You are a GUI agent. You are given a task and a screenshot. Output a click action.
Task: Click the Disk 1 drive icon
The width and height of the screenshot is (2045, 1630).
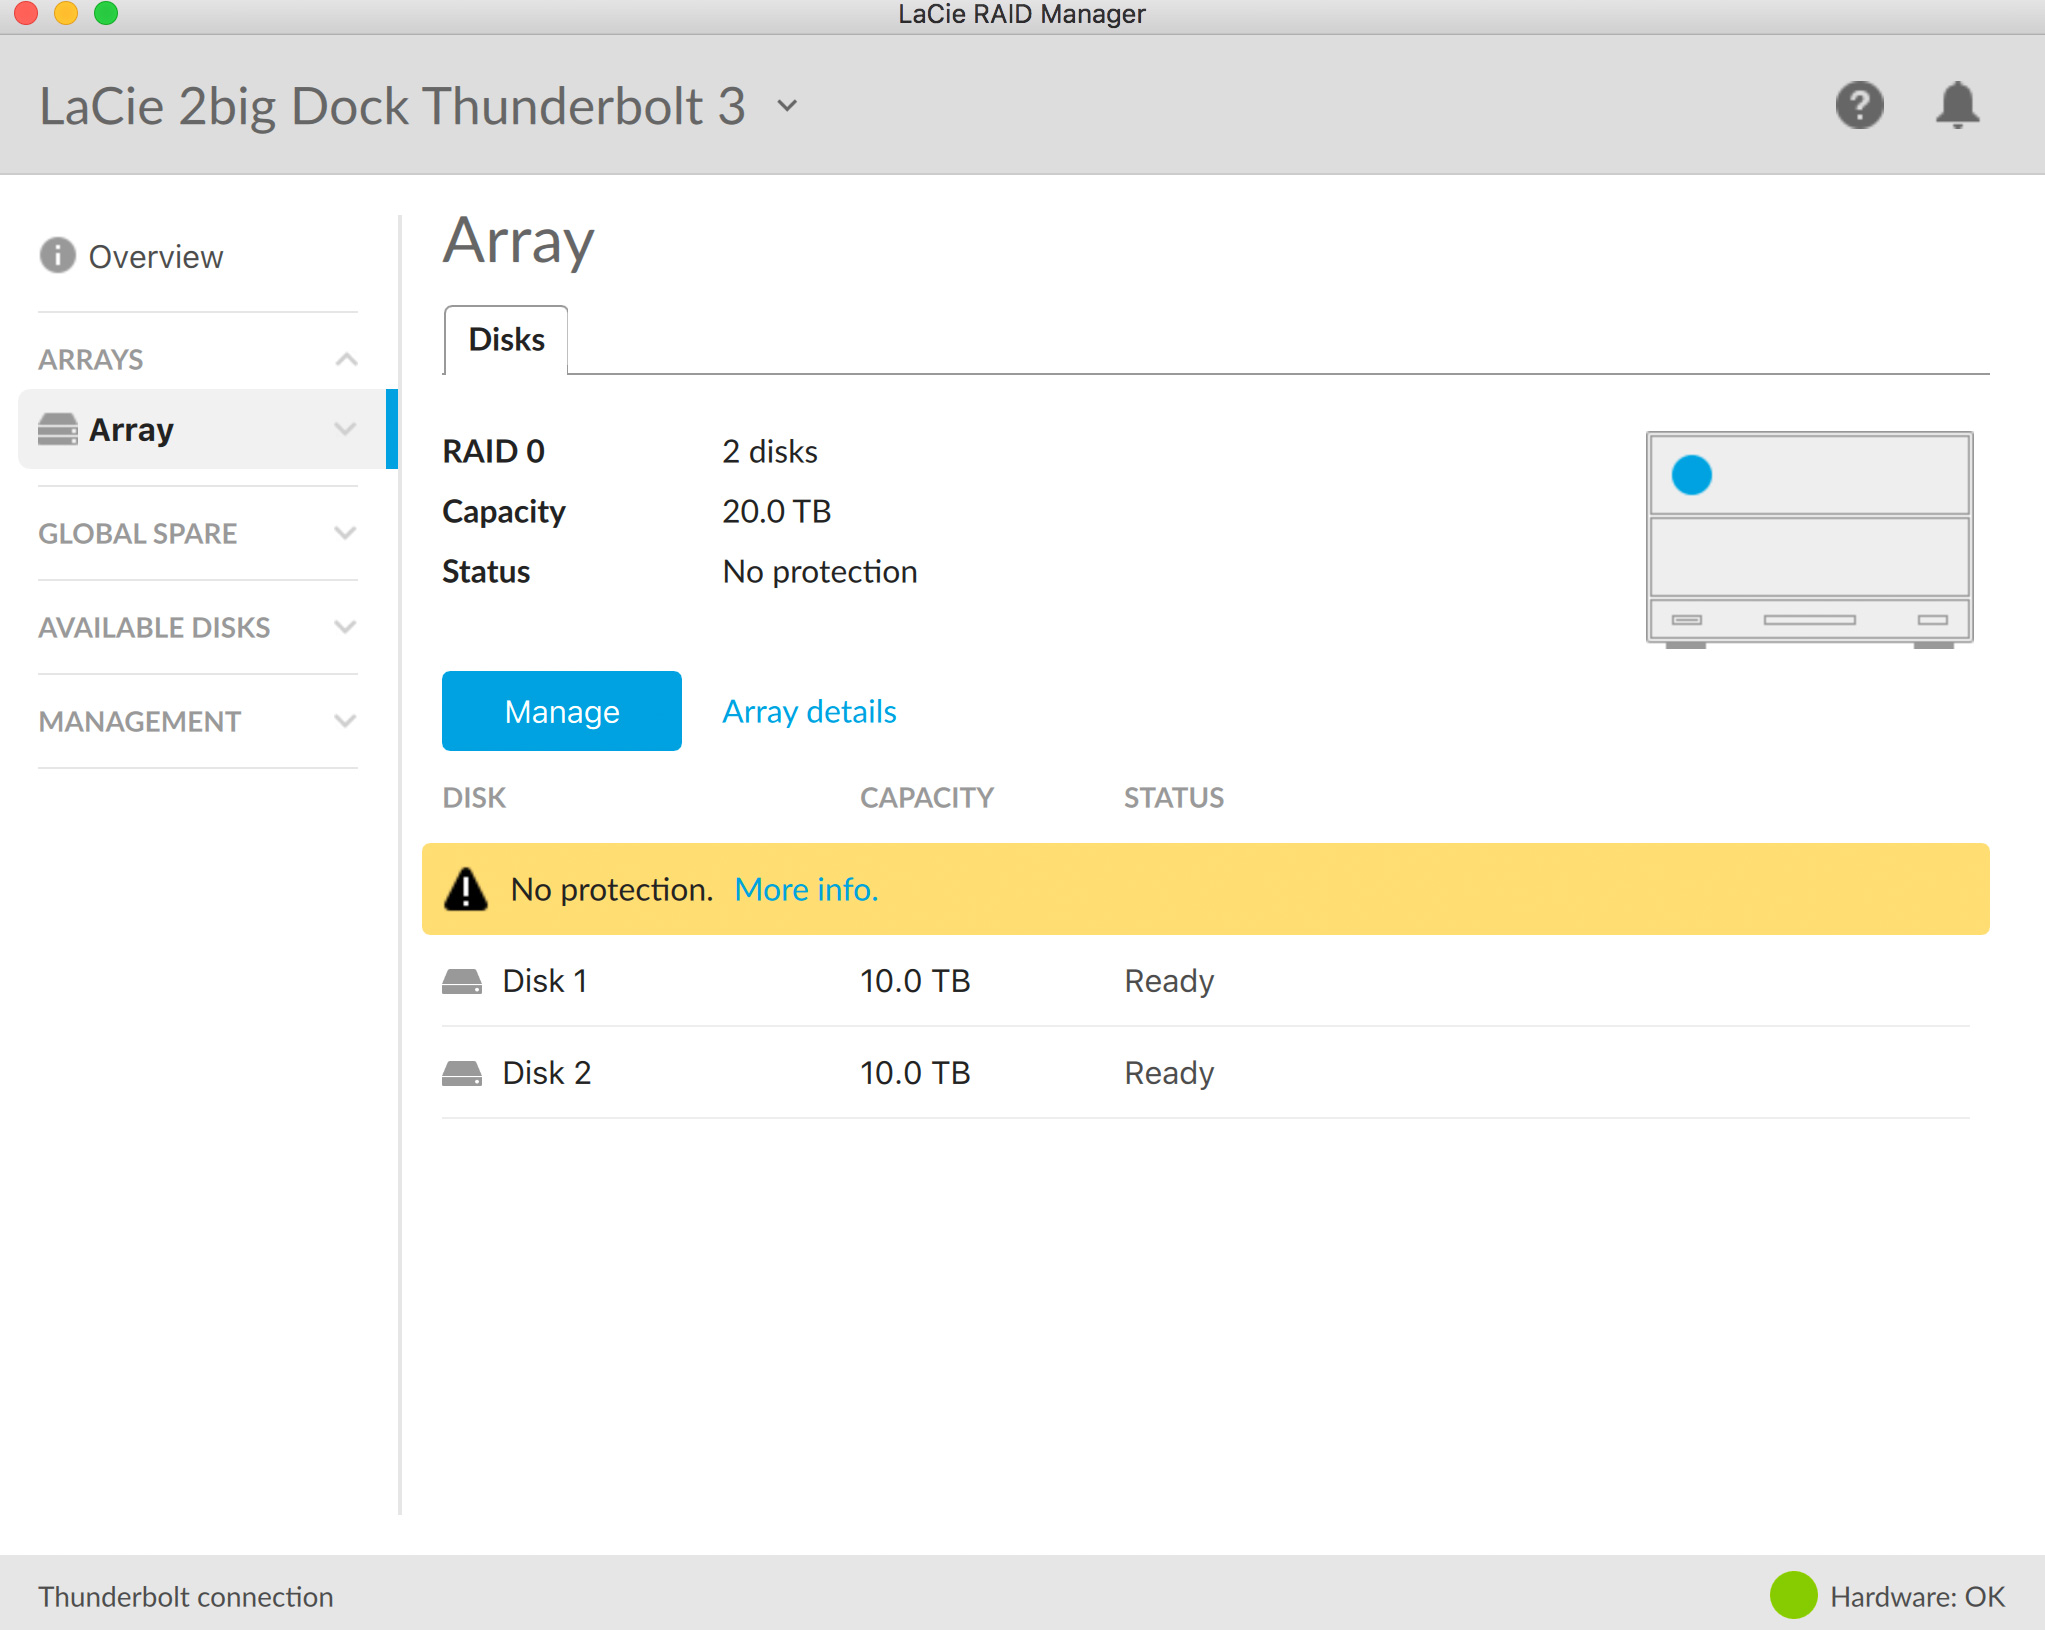coord(462,981)
